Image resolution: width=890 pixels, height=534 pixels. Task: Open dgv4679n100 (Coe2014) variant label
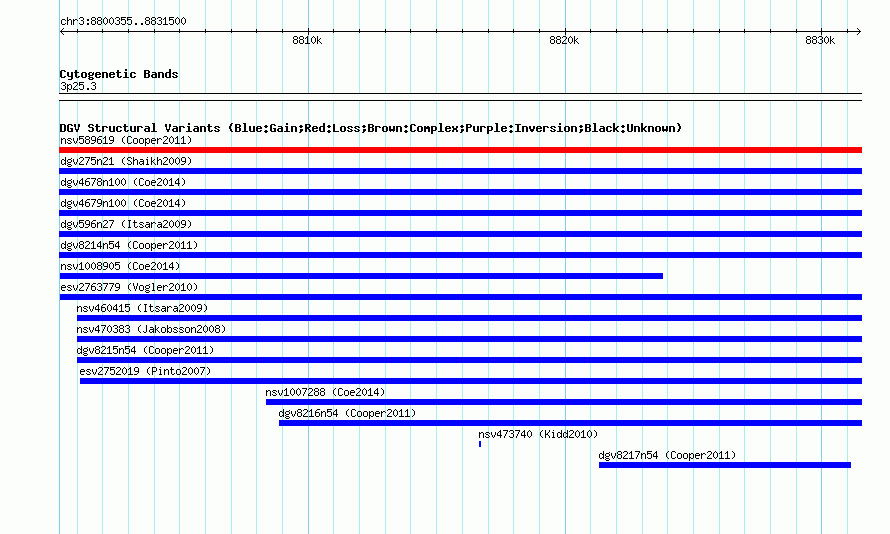pyautogui.click(x=123, y=203)
